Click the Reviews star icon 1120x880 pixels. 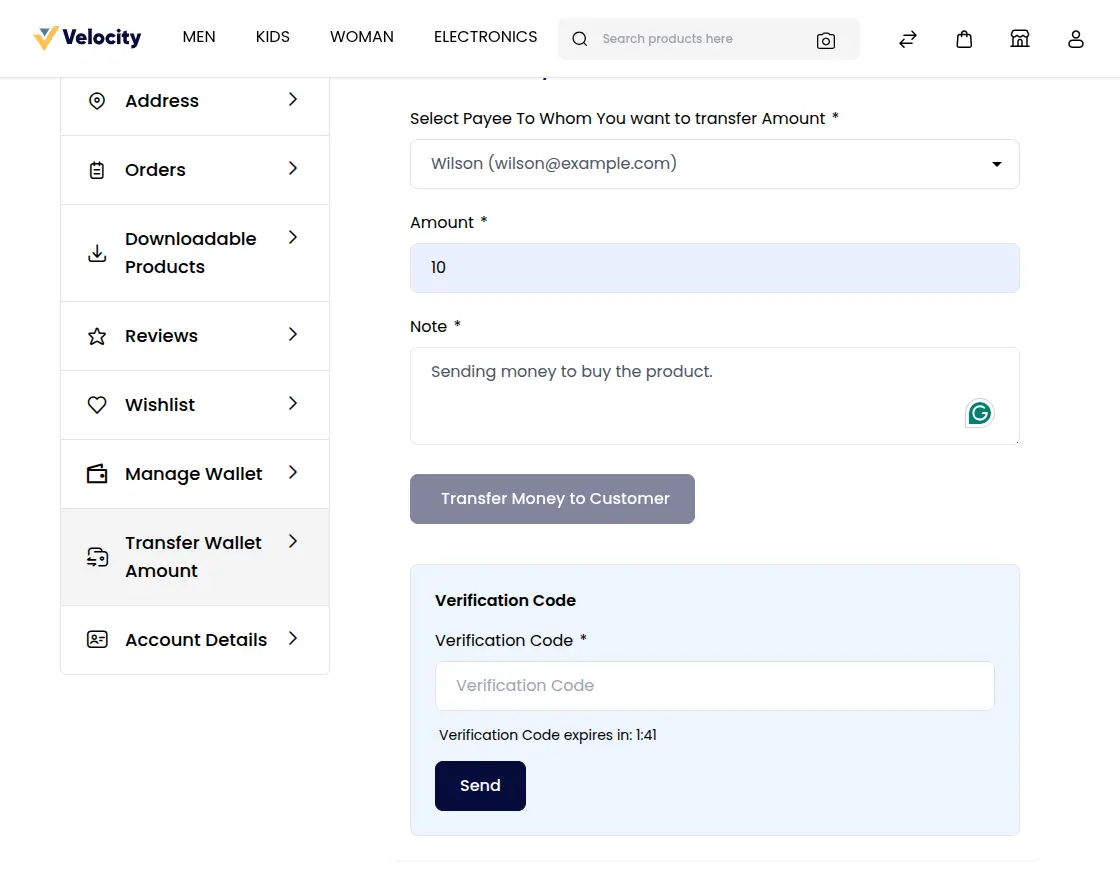96,336
